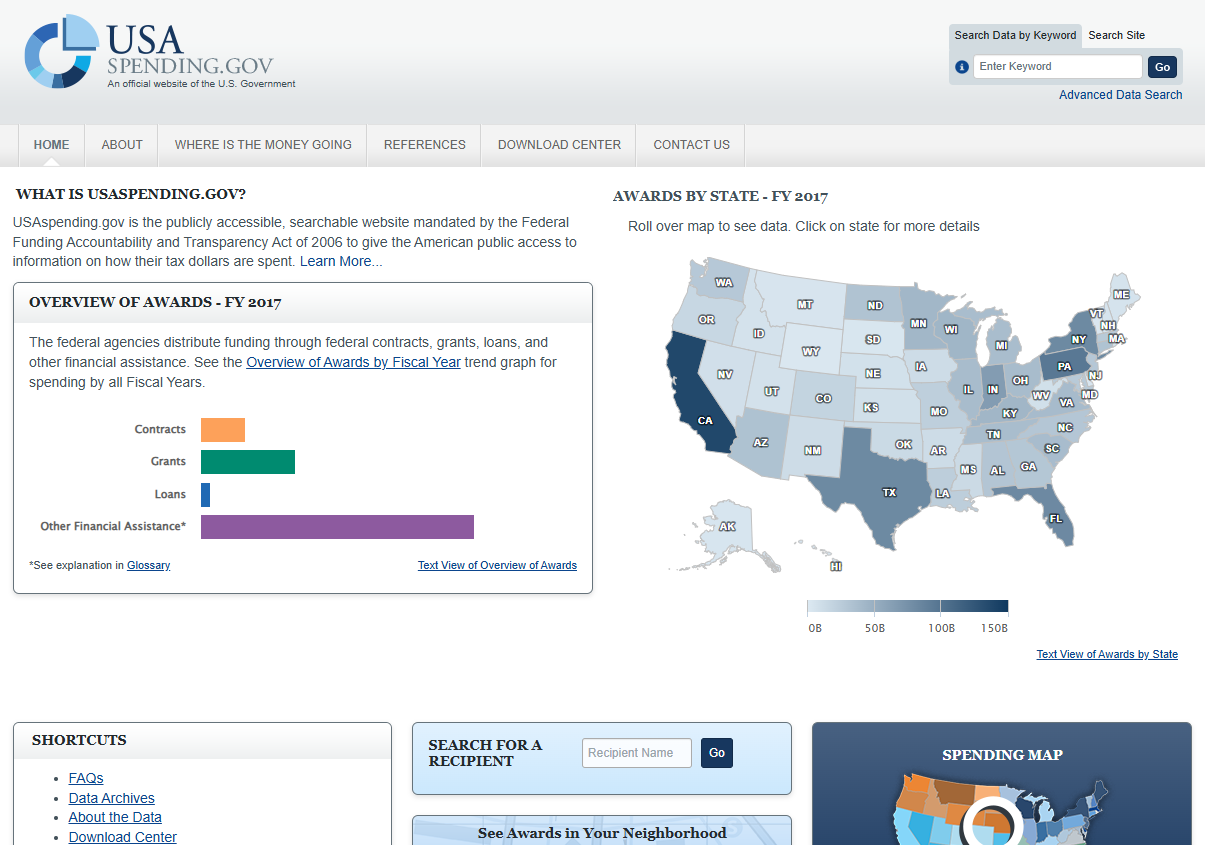Click the purple Other Financial Assistance bar
The image size is (1205, 845).
click(337, 527)
